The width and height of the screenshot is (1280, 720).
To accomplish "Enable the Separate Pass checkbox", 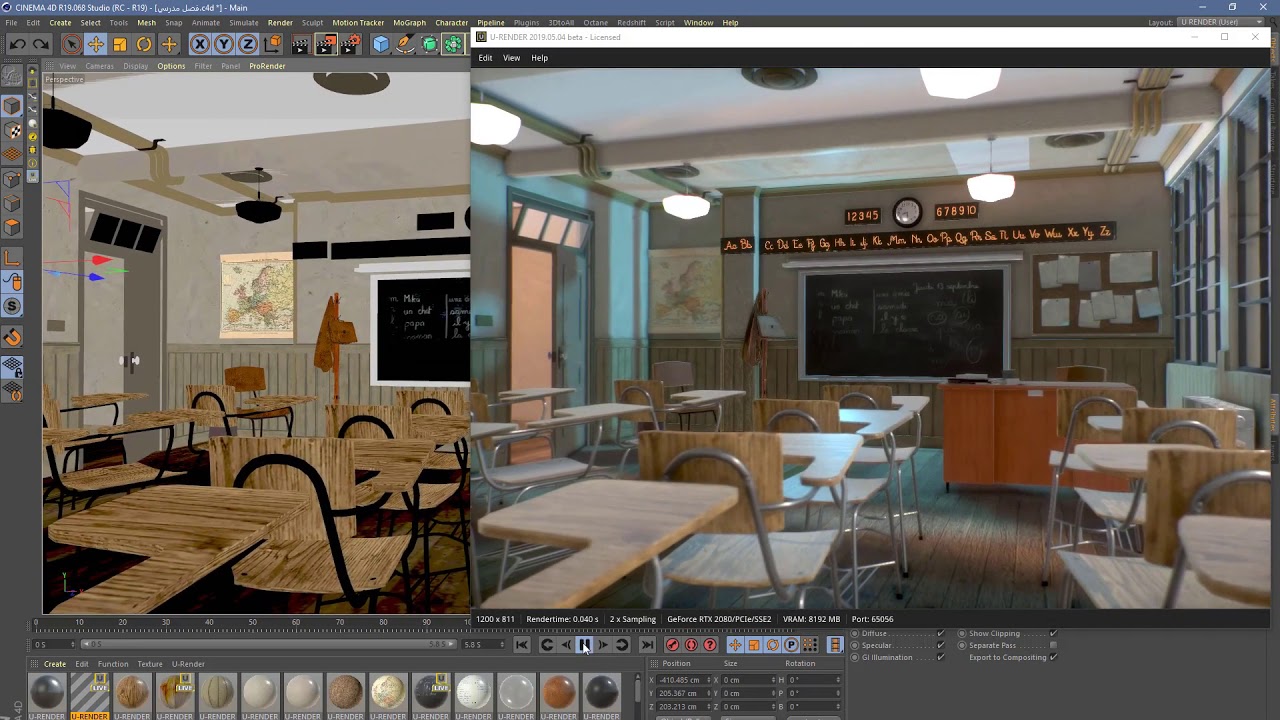I will pos(1053,645).
